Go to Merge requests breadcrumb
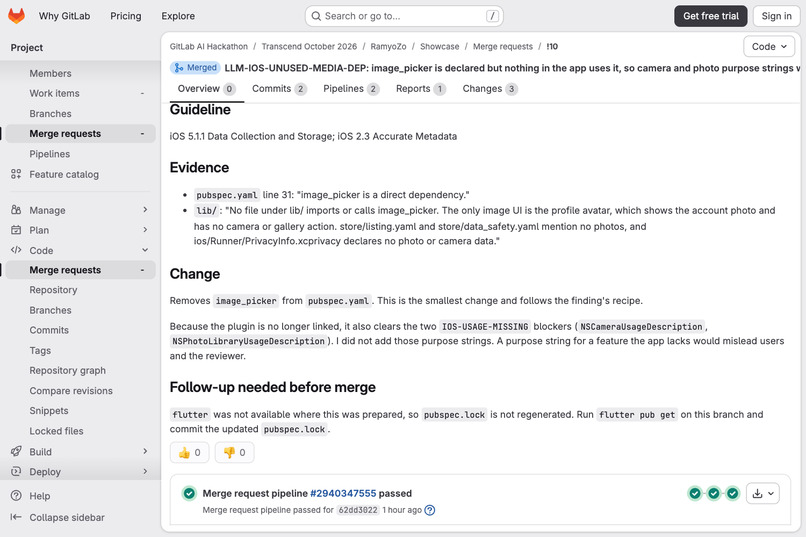806x537 pixels. (x=503, y=46)
